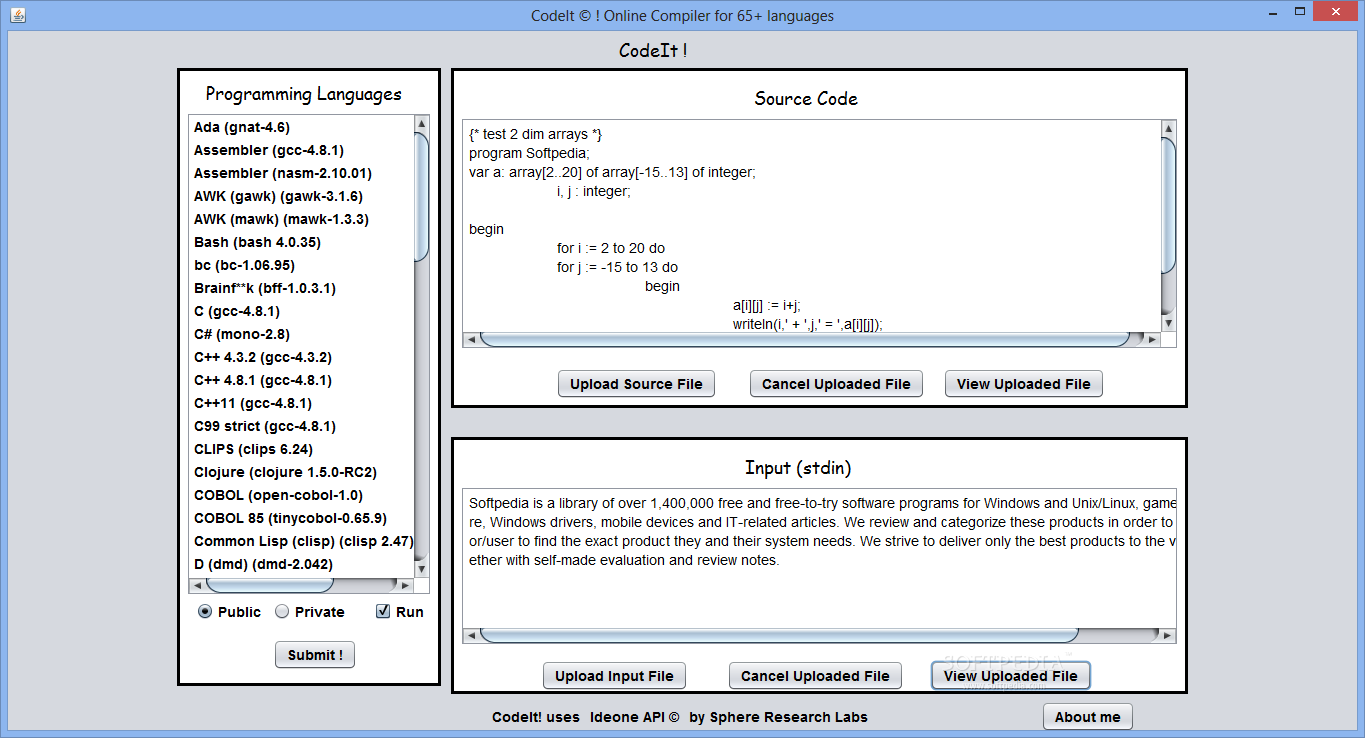
Task: Click Source Code scroll right arrow
Action: point(1152,340)
